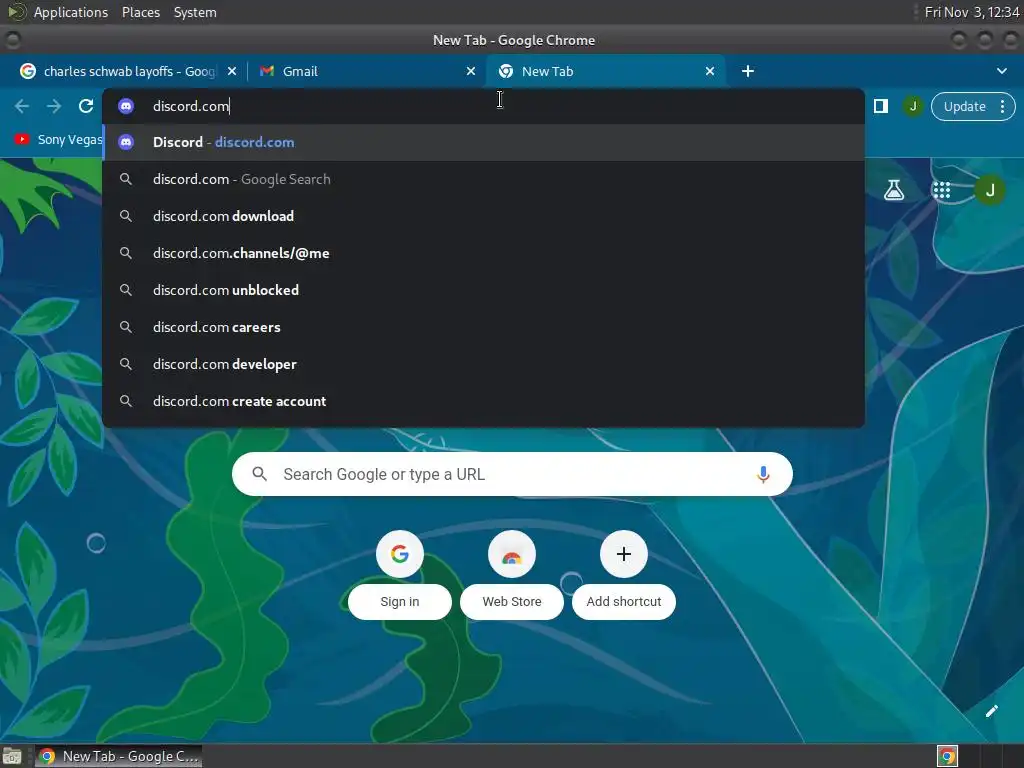Click the Add shortcut label
Screen dimensions: 1024x768
[x=624, y=601]
